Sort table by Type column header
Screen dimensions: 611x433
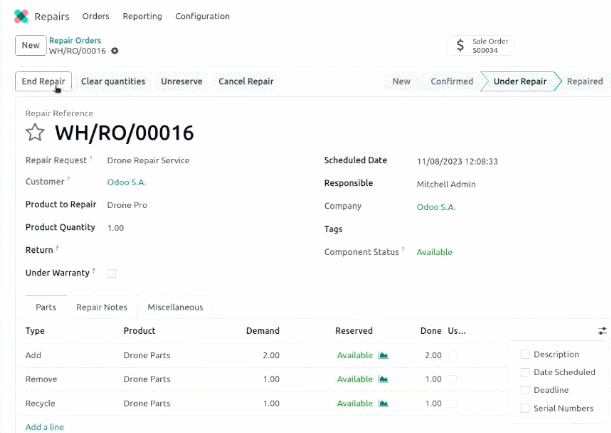pos(35,331)
